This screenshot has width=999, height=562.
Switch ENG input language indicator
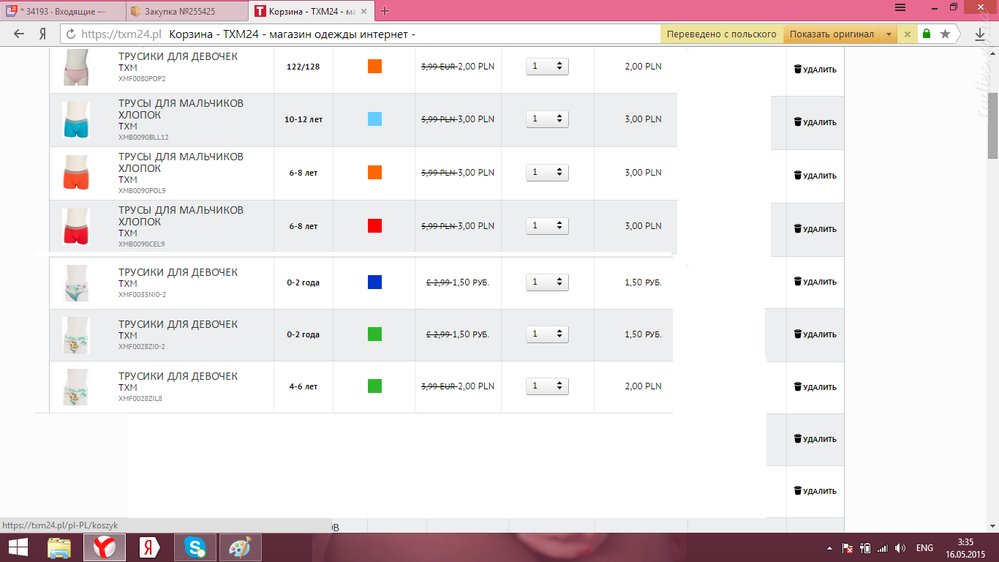click(x=924, y=548)
